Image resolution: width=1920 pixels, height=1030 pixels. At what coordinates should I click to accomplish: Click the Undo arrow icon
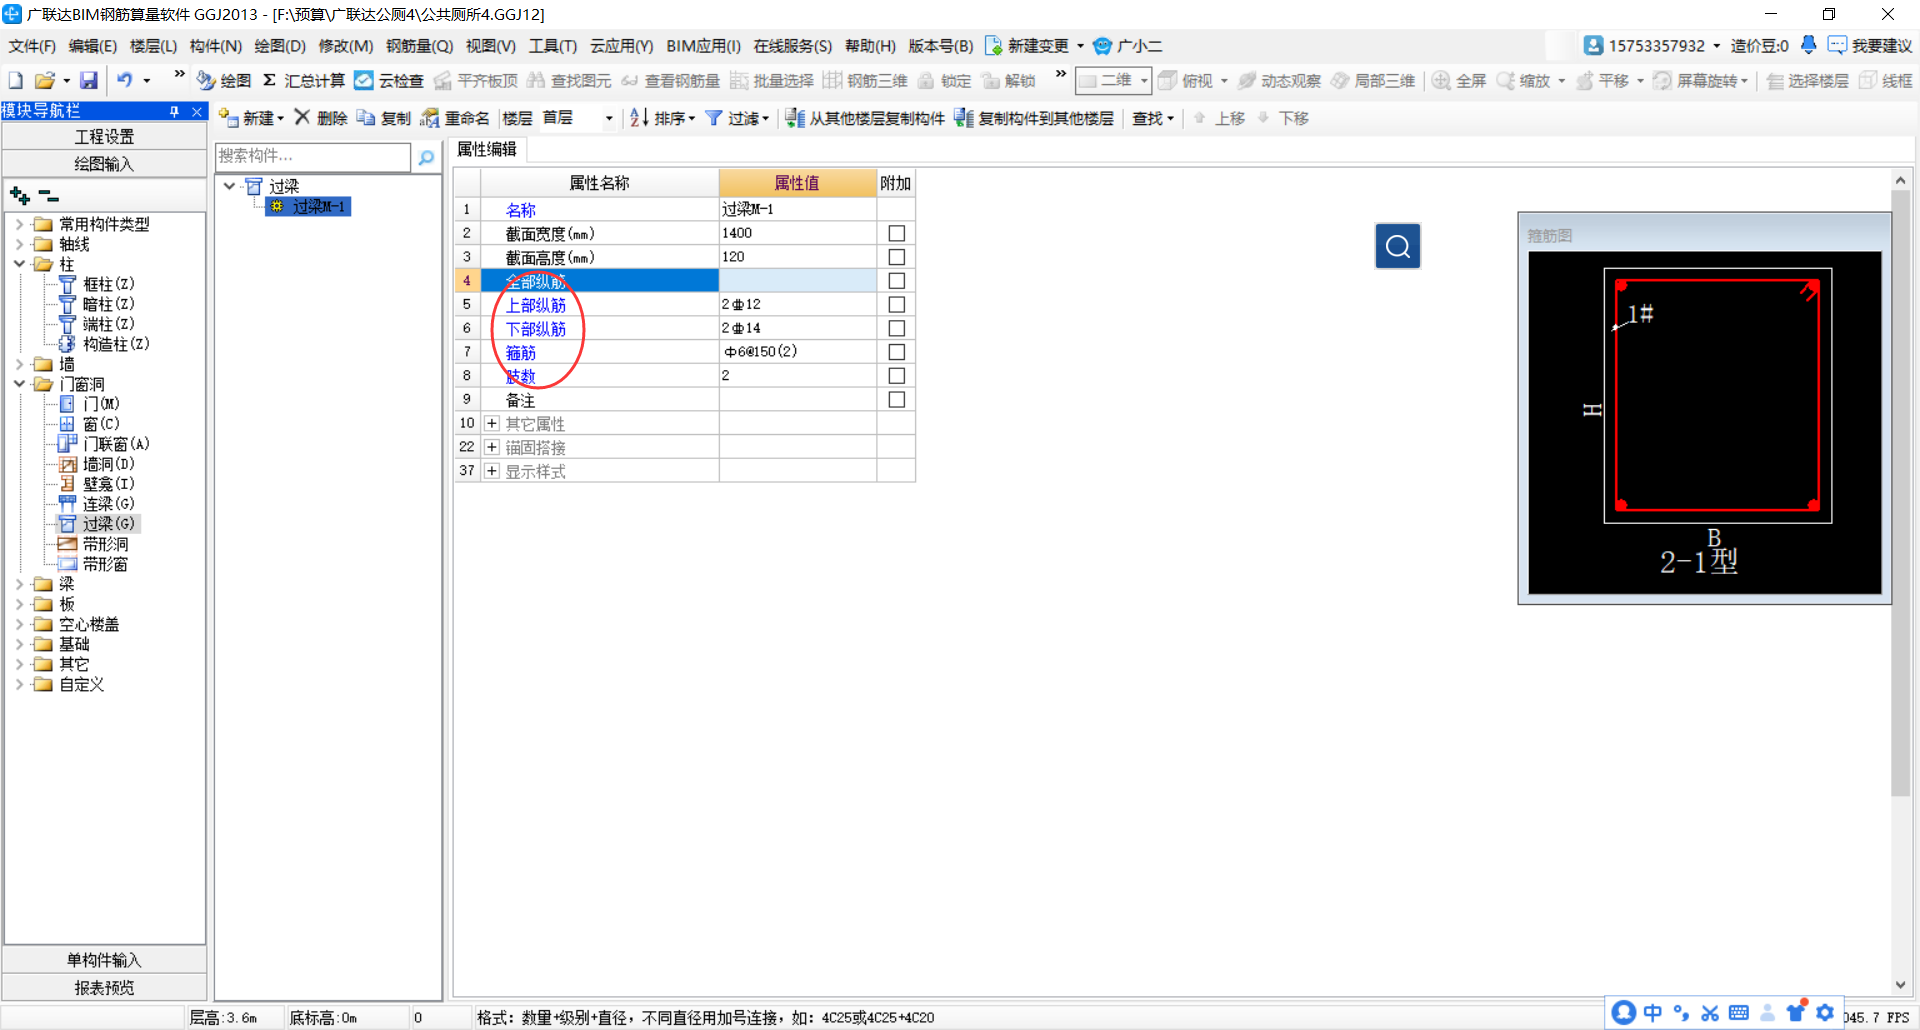click(x=124, y=80)
